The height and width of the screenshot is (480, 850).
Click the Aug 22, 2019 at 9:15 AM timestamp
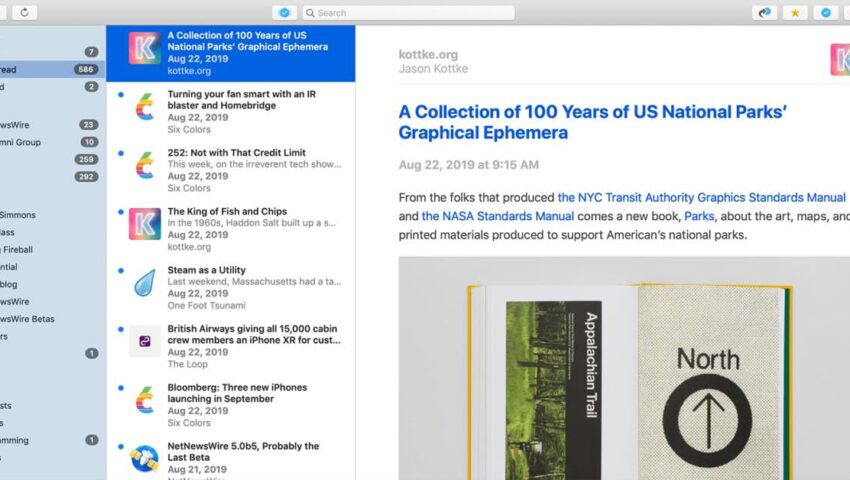point(468,165)
